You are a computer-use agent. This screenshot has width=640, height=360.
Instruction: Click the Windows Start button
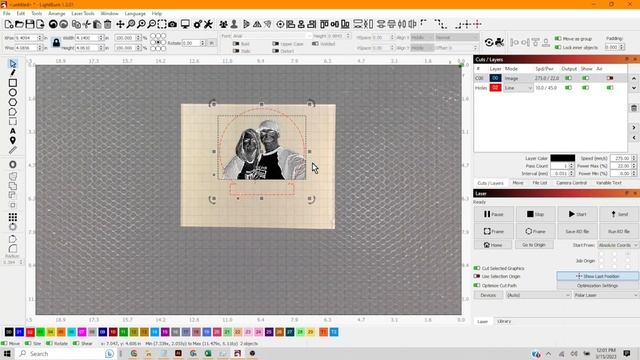(x=7, y=353)
